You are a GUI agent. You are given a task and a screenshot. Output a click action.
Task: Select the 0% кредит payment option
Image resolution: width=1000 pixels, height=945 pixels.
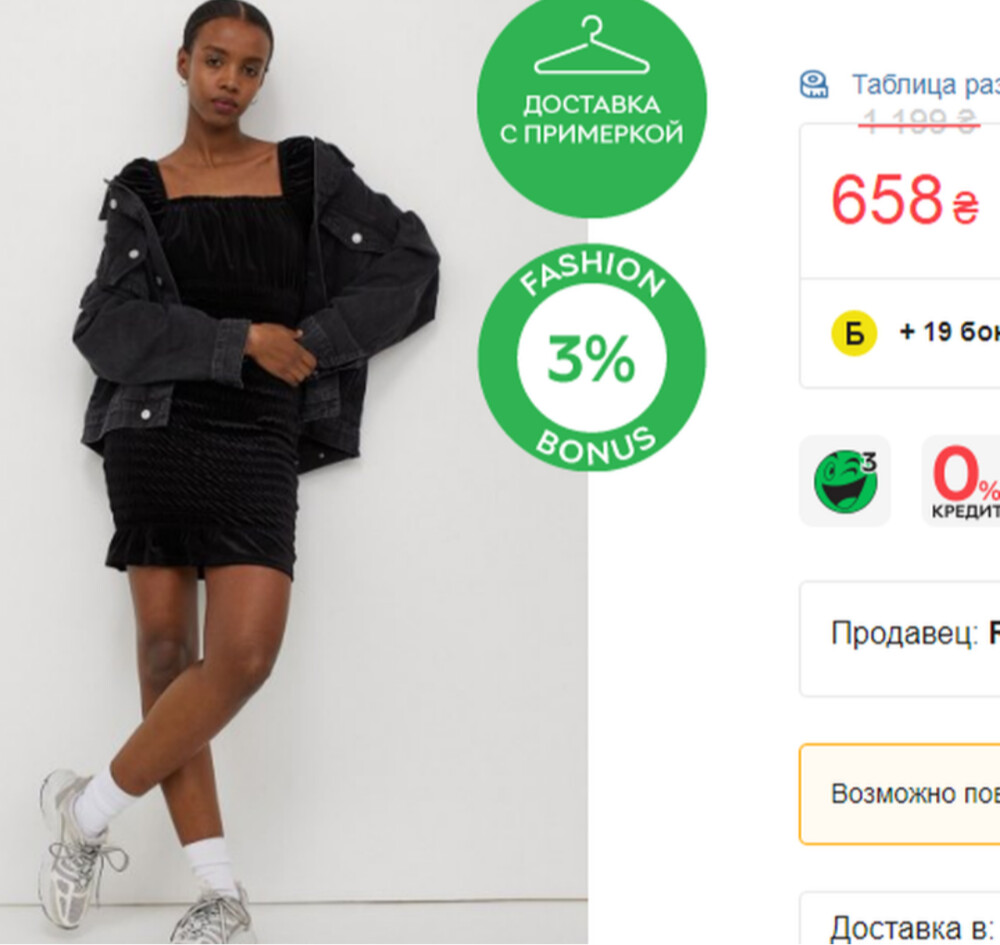(x=961, y=481)
